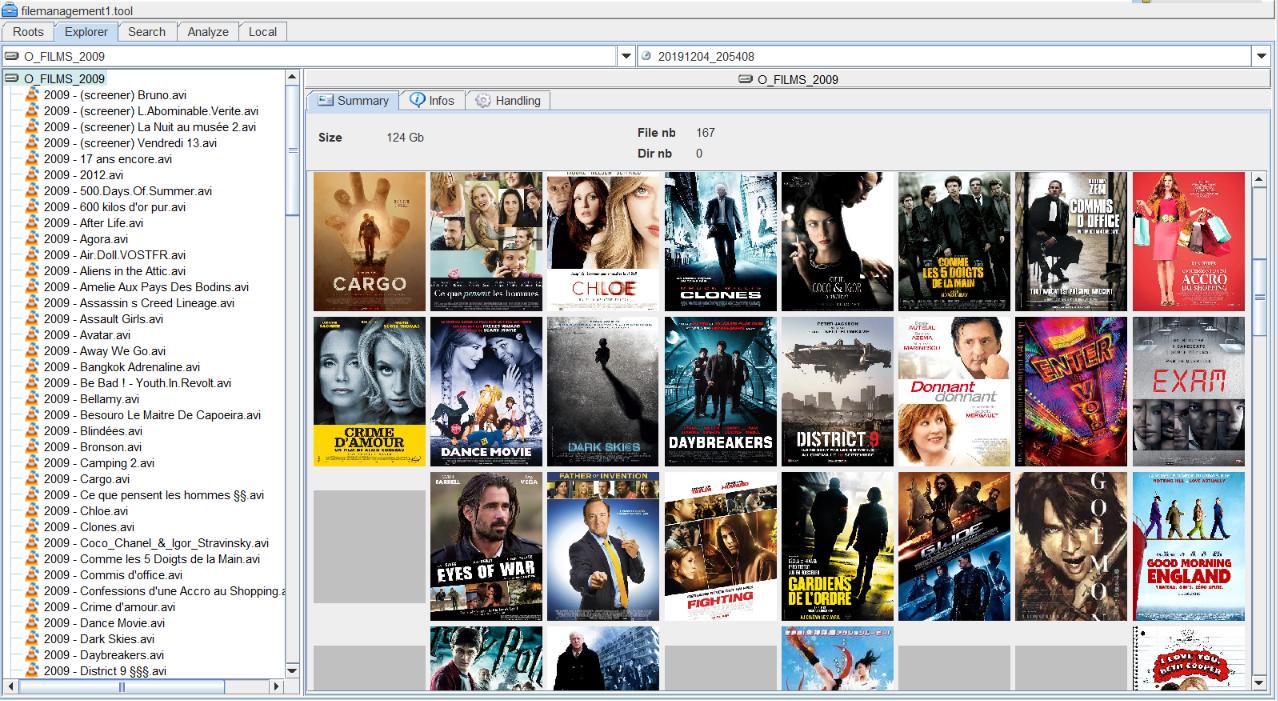The width and height of the screenshot is (1278, 701).
Task: Click the VLC icon for 2009 - Dark Skies.avi
Action: coord(32,639)
